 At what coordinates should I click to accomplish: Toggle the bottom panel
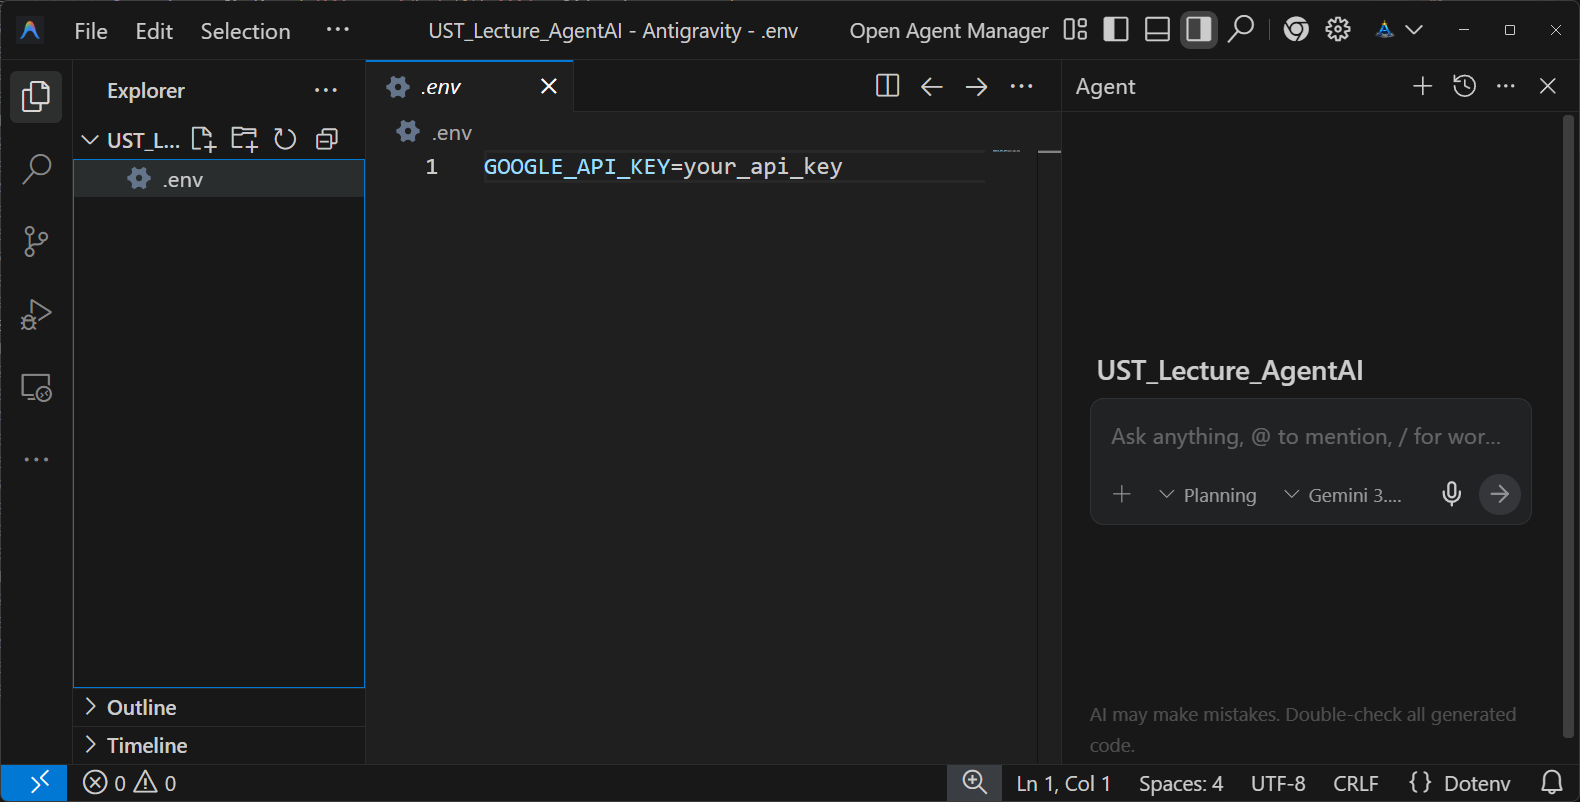coord(1157,30)
